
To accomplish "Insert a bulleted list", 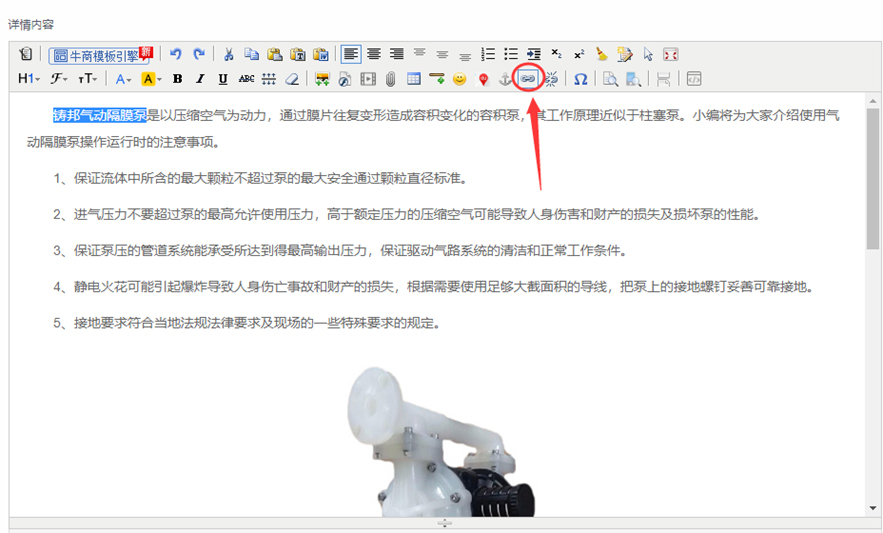I will pos(511,54).
